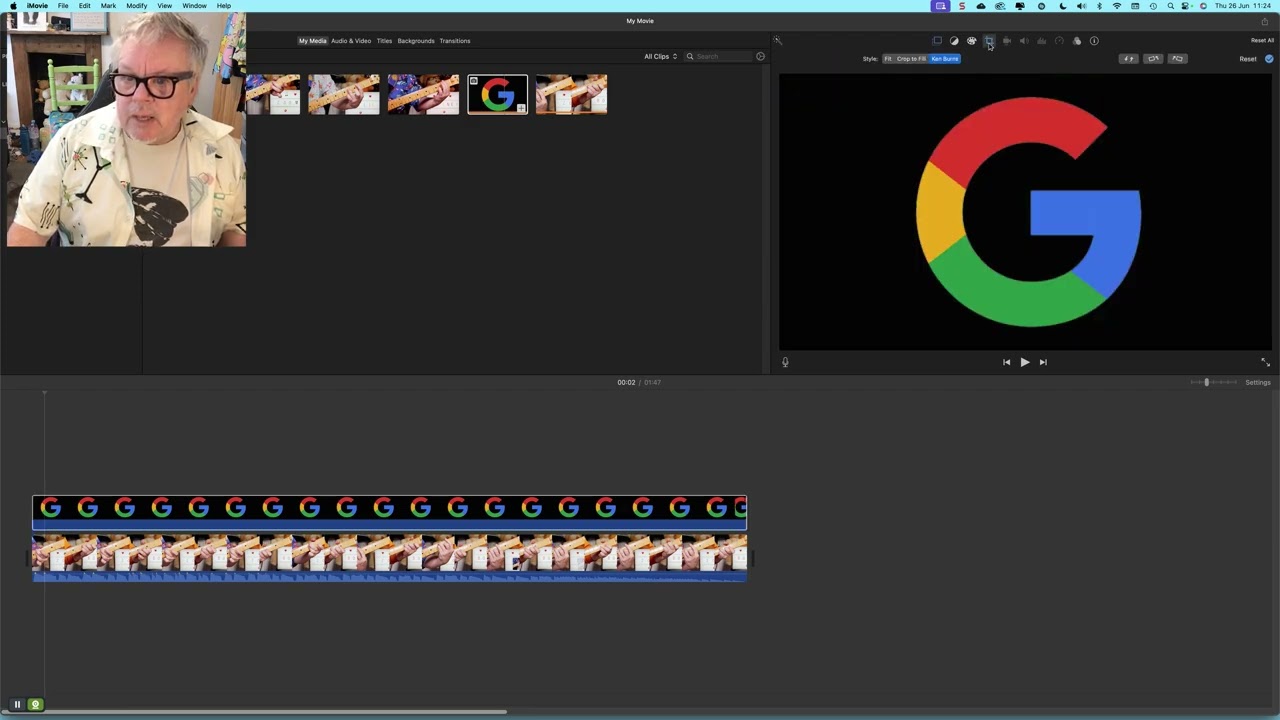Image resolution: width=1280 pixels, height=720 pixels.
Task: Open the iMovie application menu
Action: (37, 6)
